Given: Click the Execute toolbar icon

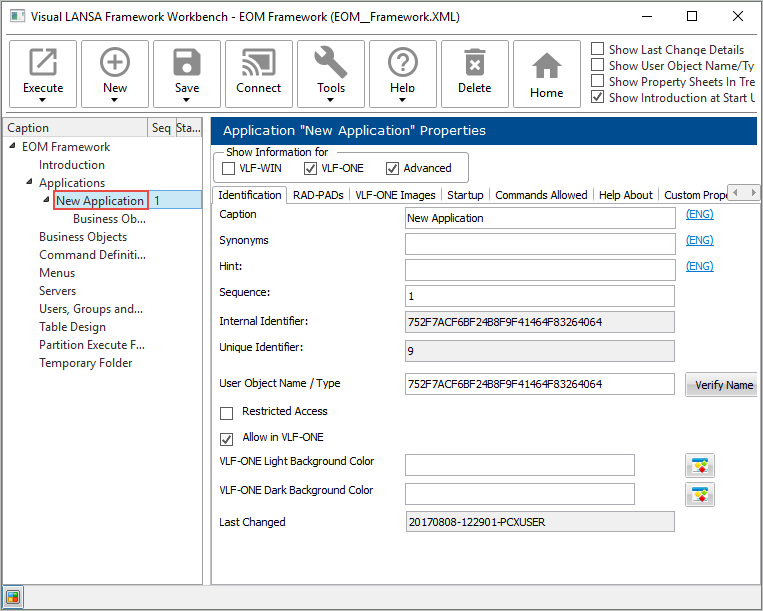Looking at the screenshot, I should (43, 64).
